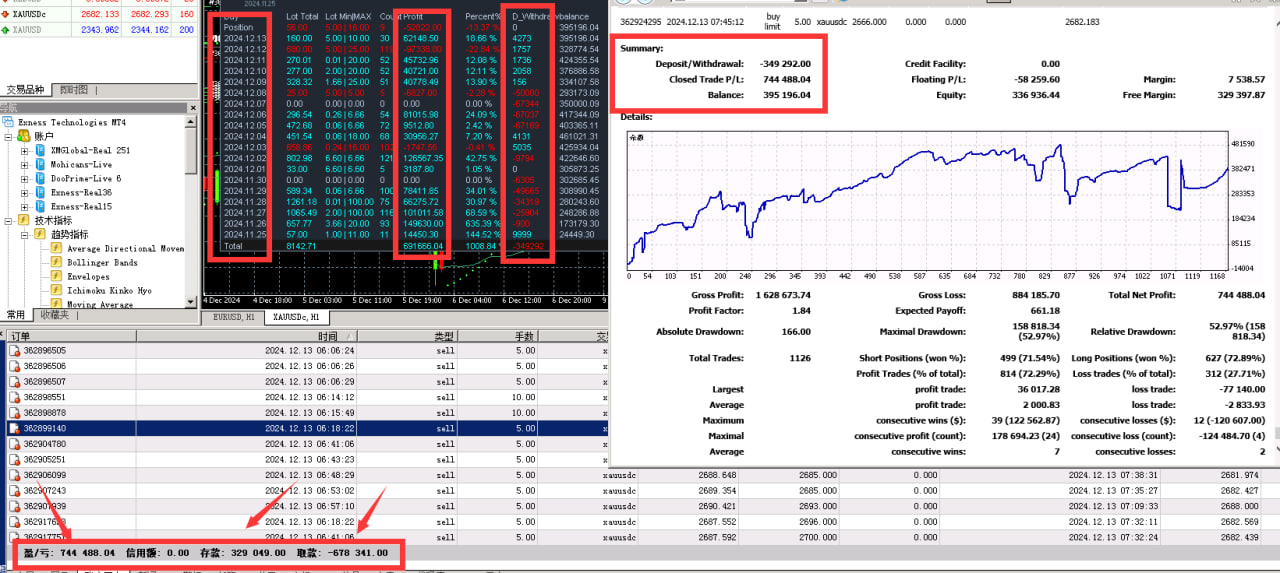
Task: Click the order icon beside ticket 362896505
Action: pos(15,351)
